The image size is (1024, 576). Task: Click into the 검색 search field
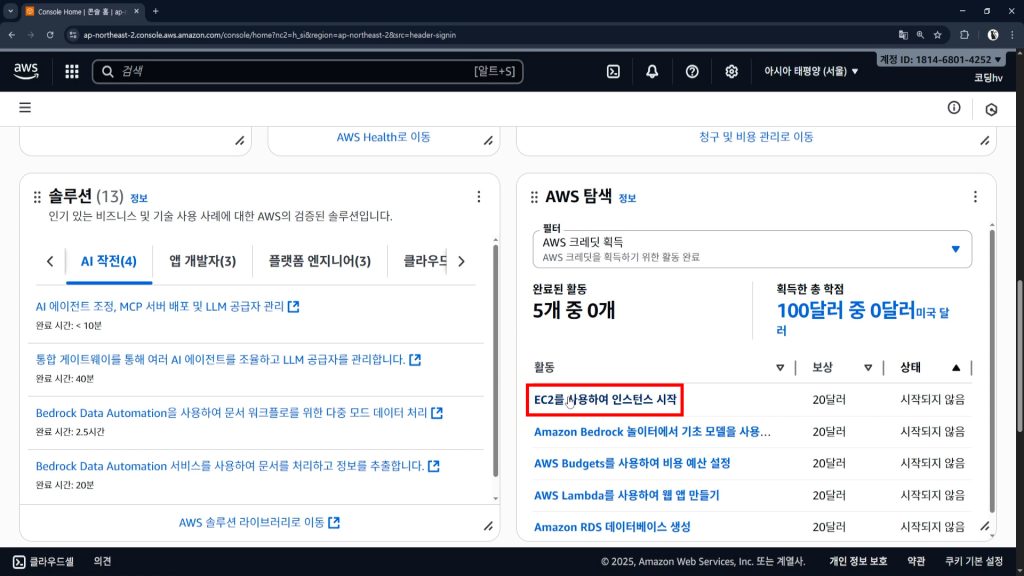[307, 71]
